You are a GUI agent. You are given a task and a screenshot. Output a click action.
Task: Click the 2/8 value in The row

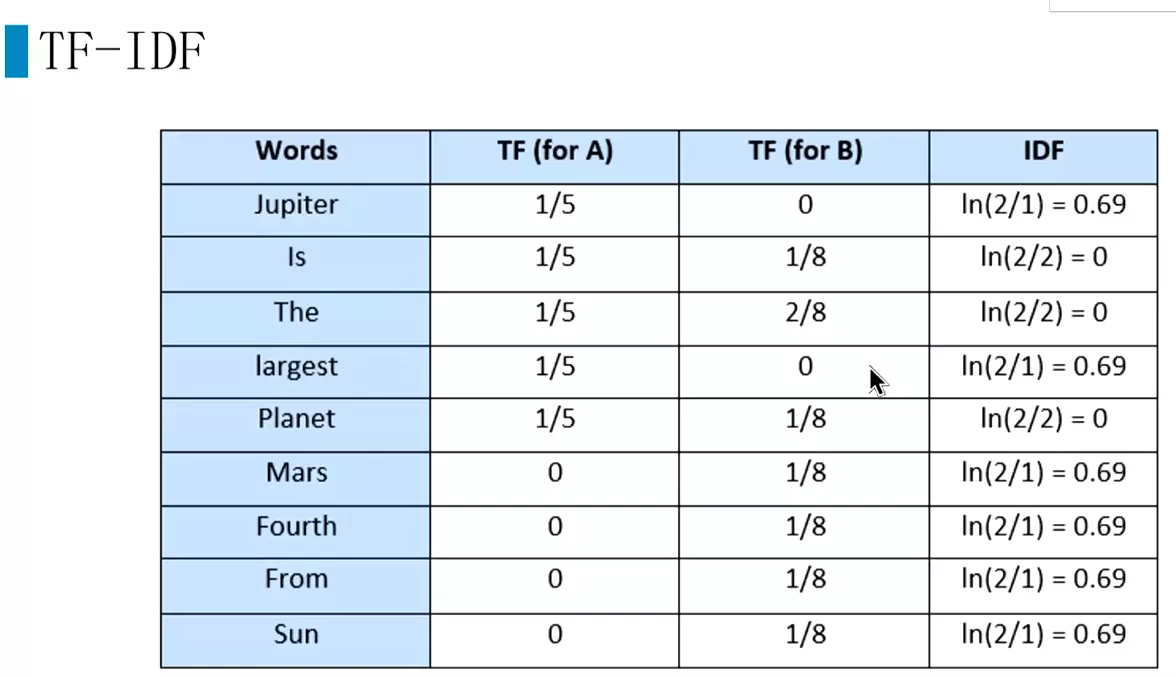coord(806,312)
